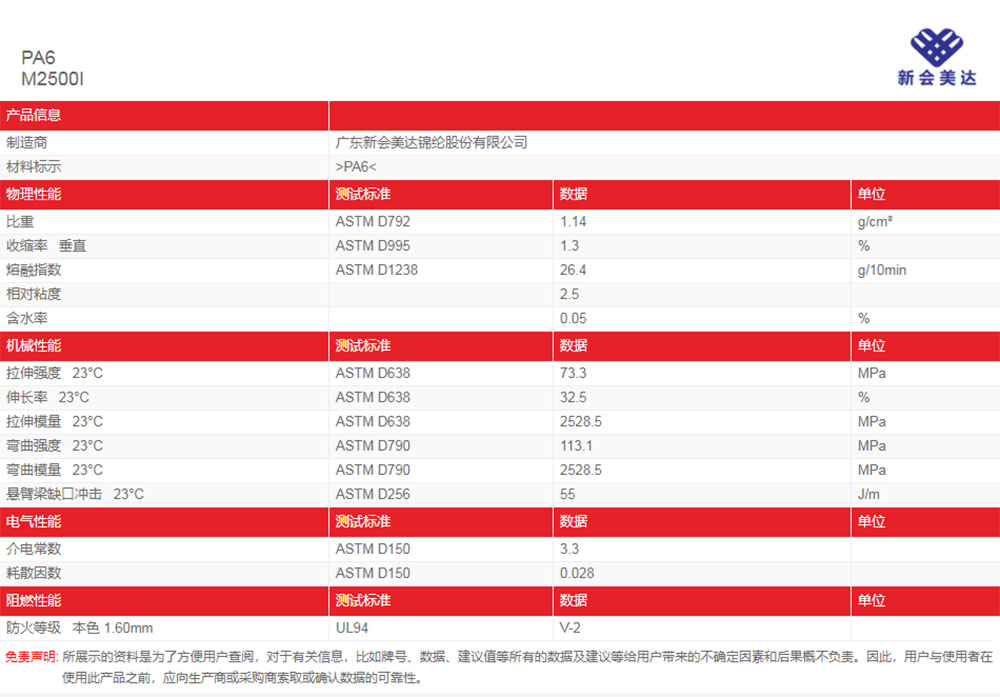Screen dimensions: 1000x697
Task: Select the ASTM D256 standard cell
Action: (x=373, y=494)
